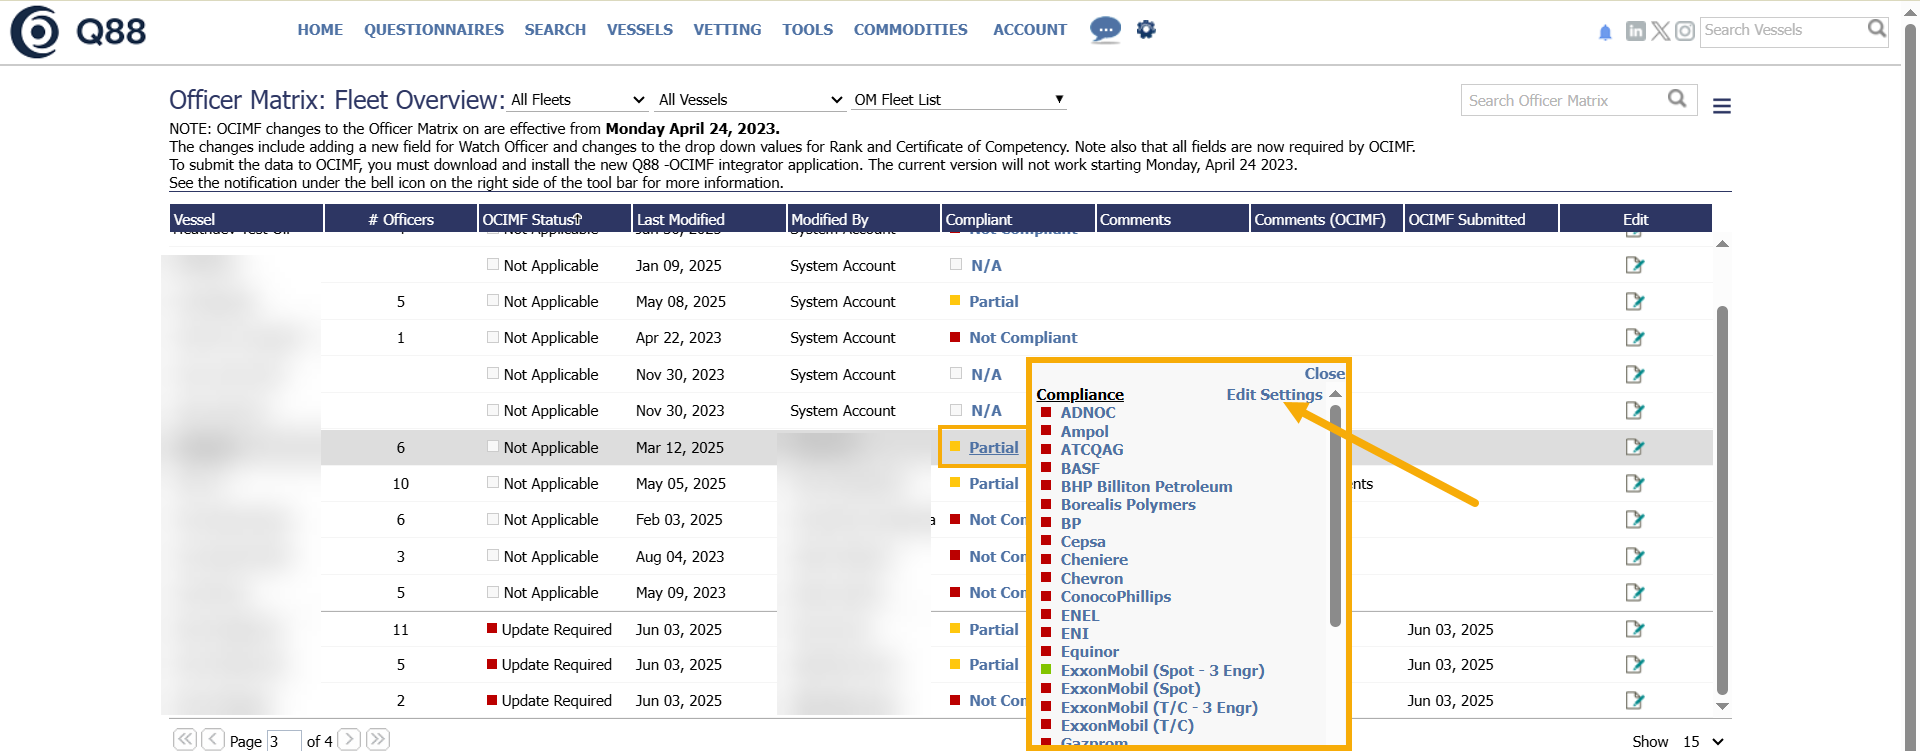The width and height of the screenshot is (1920, 751).
Task: Open the VETTING menu
Action: pyautogui.click(x=727, y=30)
